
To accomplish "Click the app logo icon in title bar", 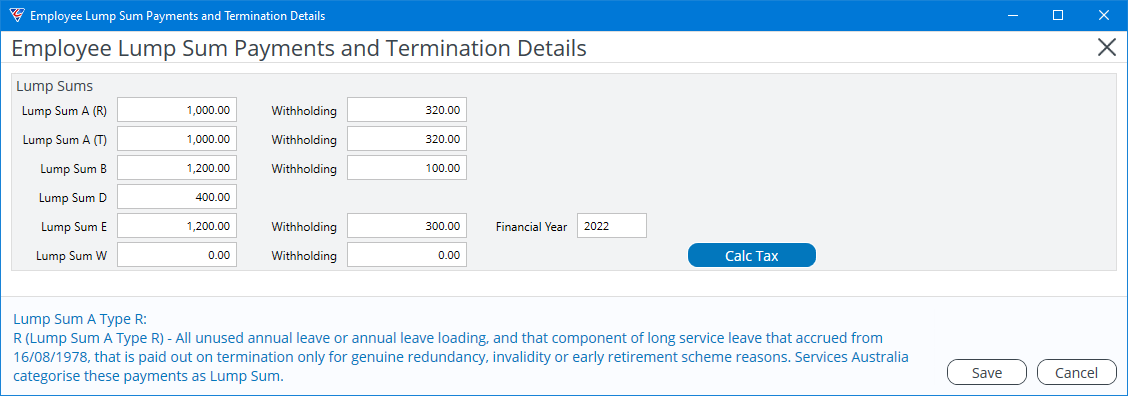I will tap(17, 15).
